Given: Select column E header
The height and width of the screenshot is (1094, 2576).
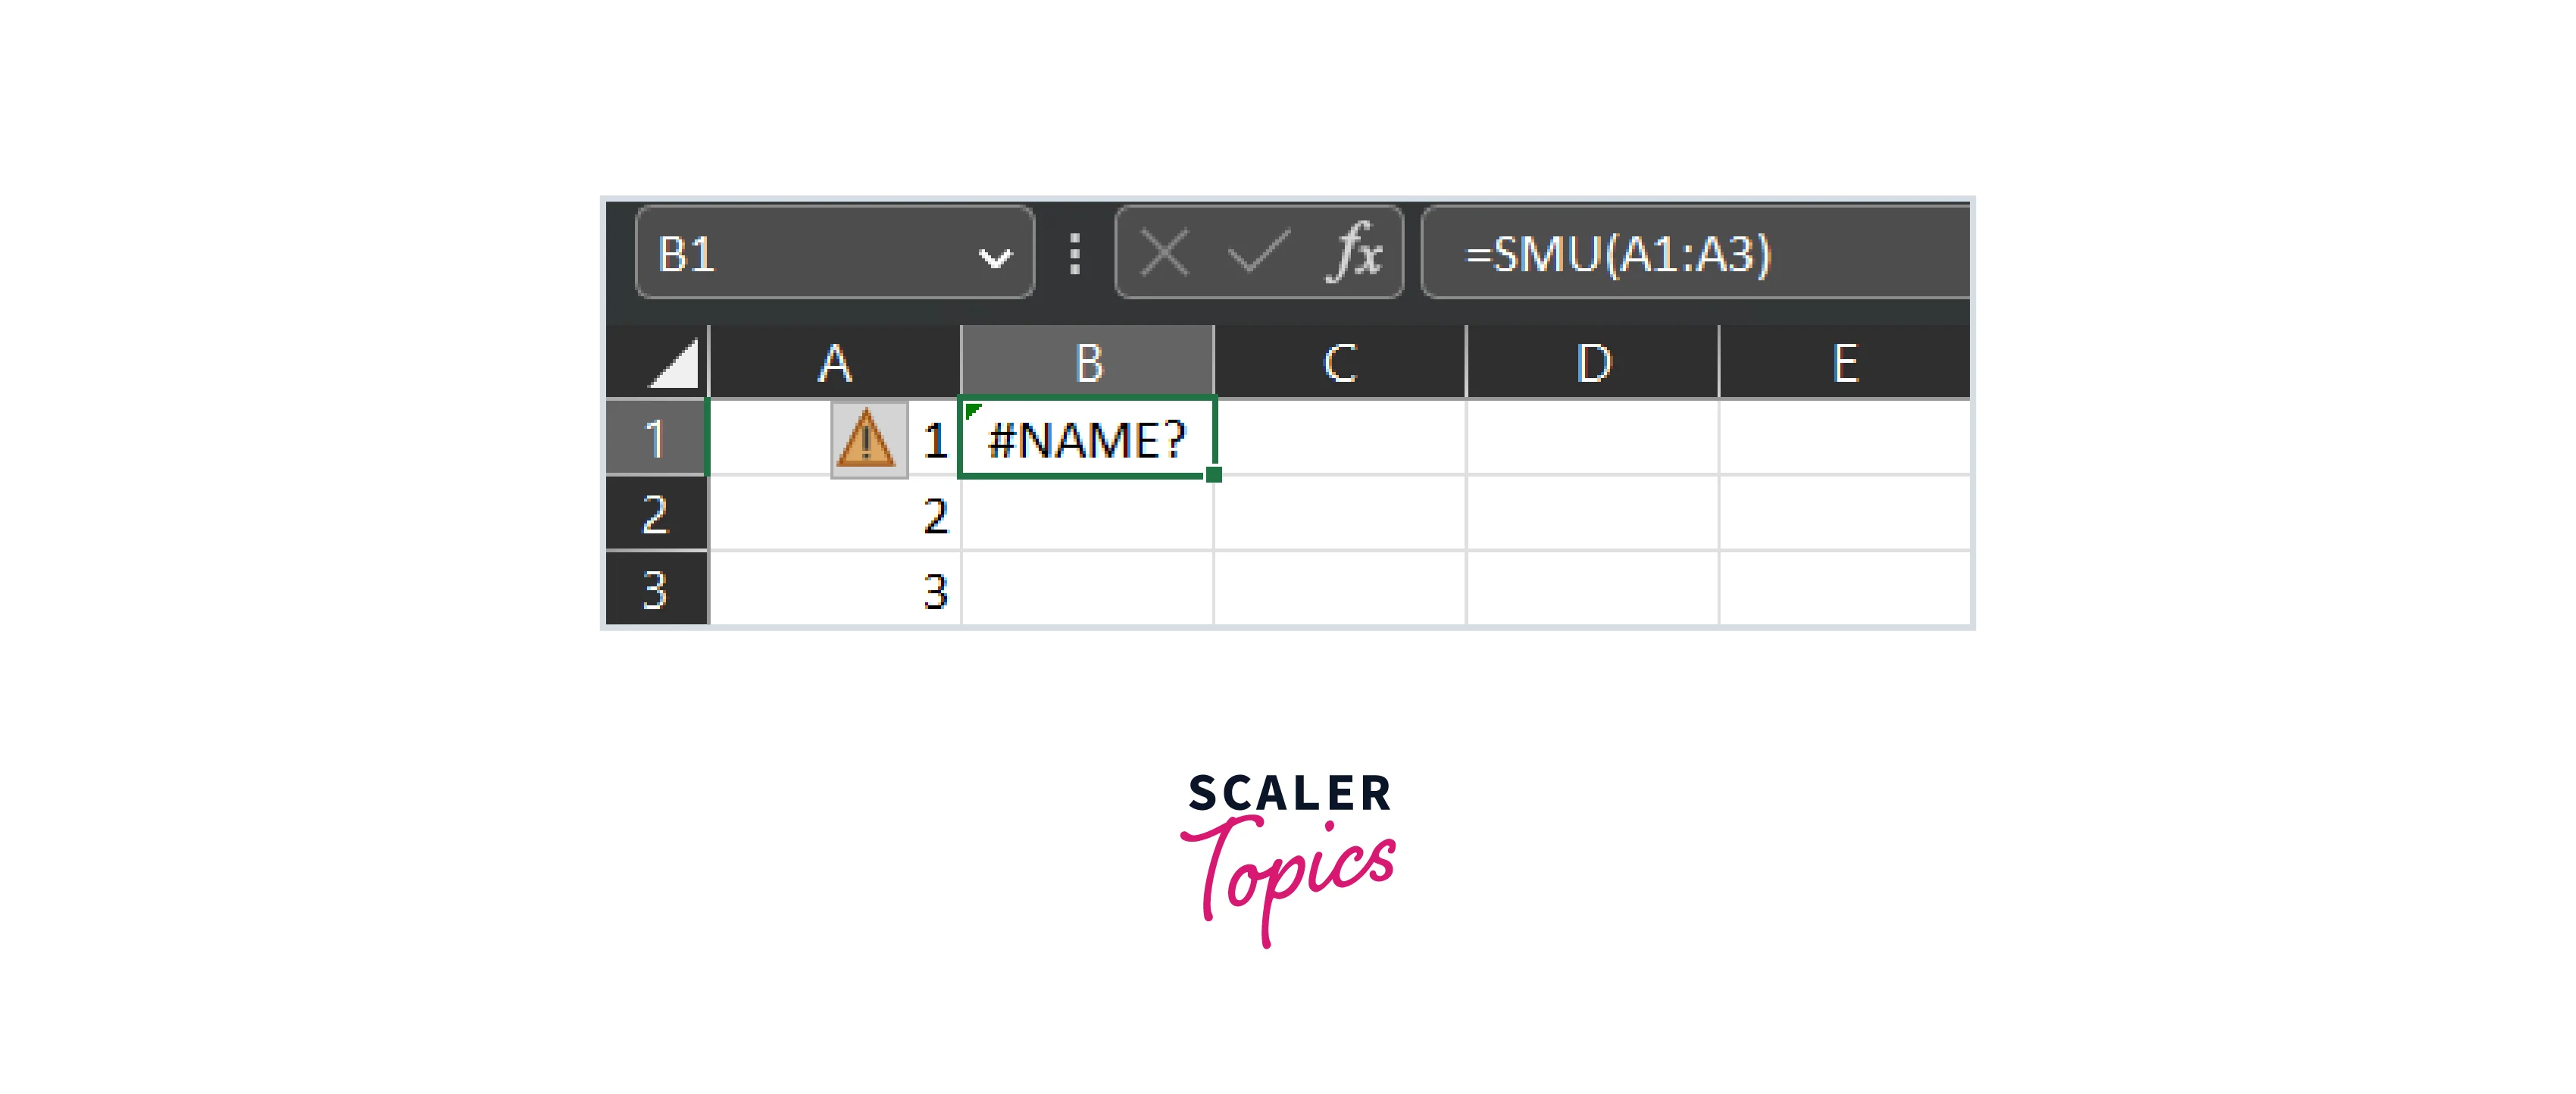Looking at the screenshot, I should coord(1845,362).
